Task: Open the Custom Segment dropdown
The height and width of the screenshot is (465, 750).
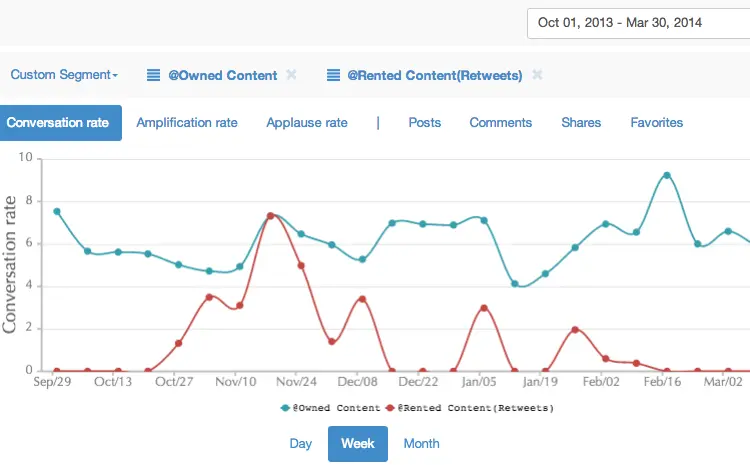Action: click(64, 75)
